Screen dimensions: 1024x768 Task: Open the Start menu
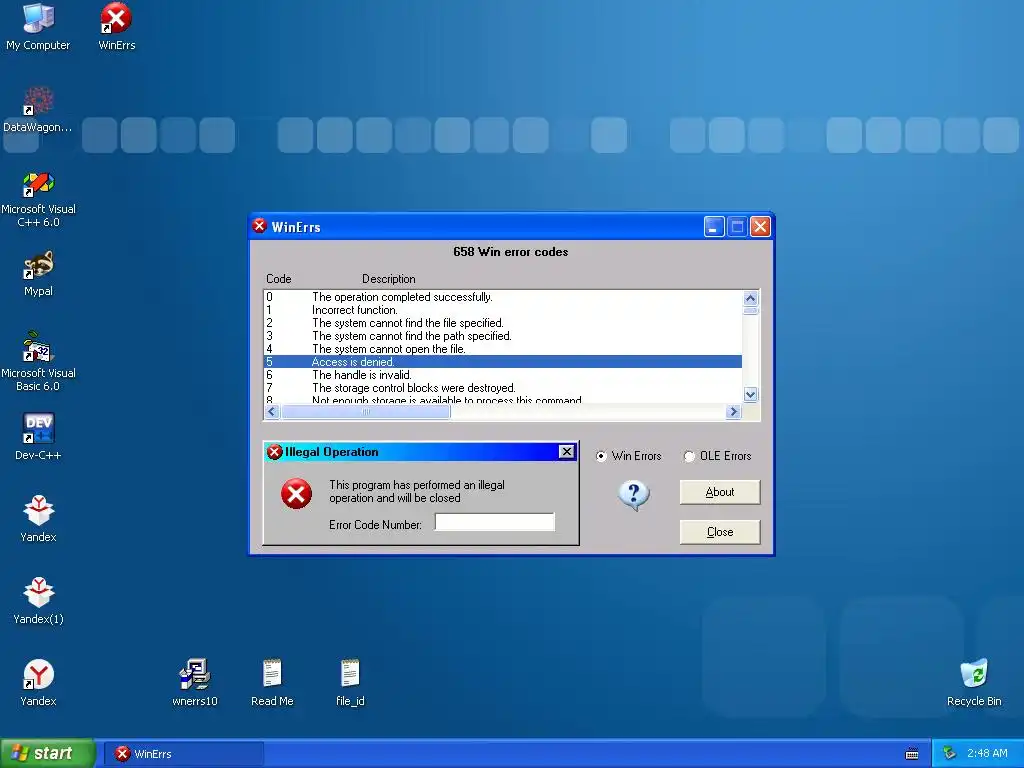pos(48,753)
